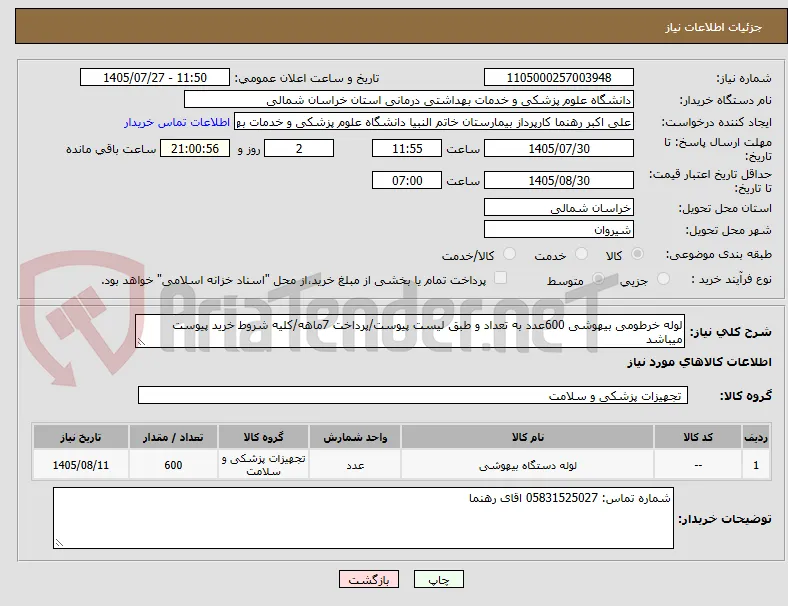This screenshot has height=606, width=788.
Task: Click the request creator name field
Action: (x=434, y=122)
